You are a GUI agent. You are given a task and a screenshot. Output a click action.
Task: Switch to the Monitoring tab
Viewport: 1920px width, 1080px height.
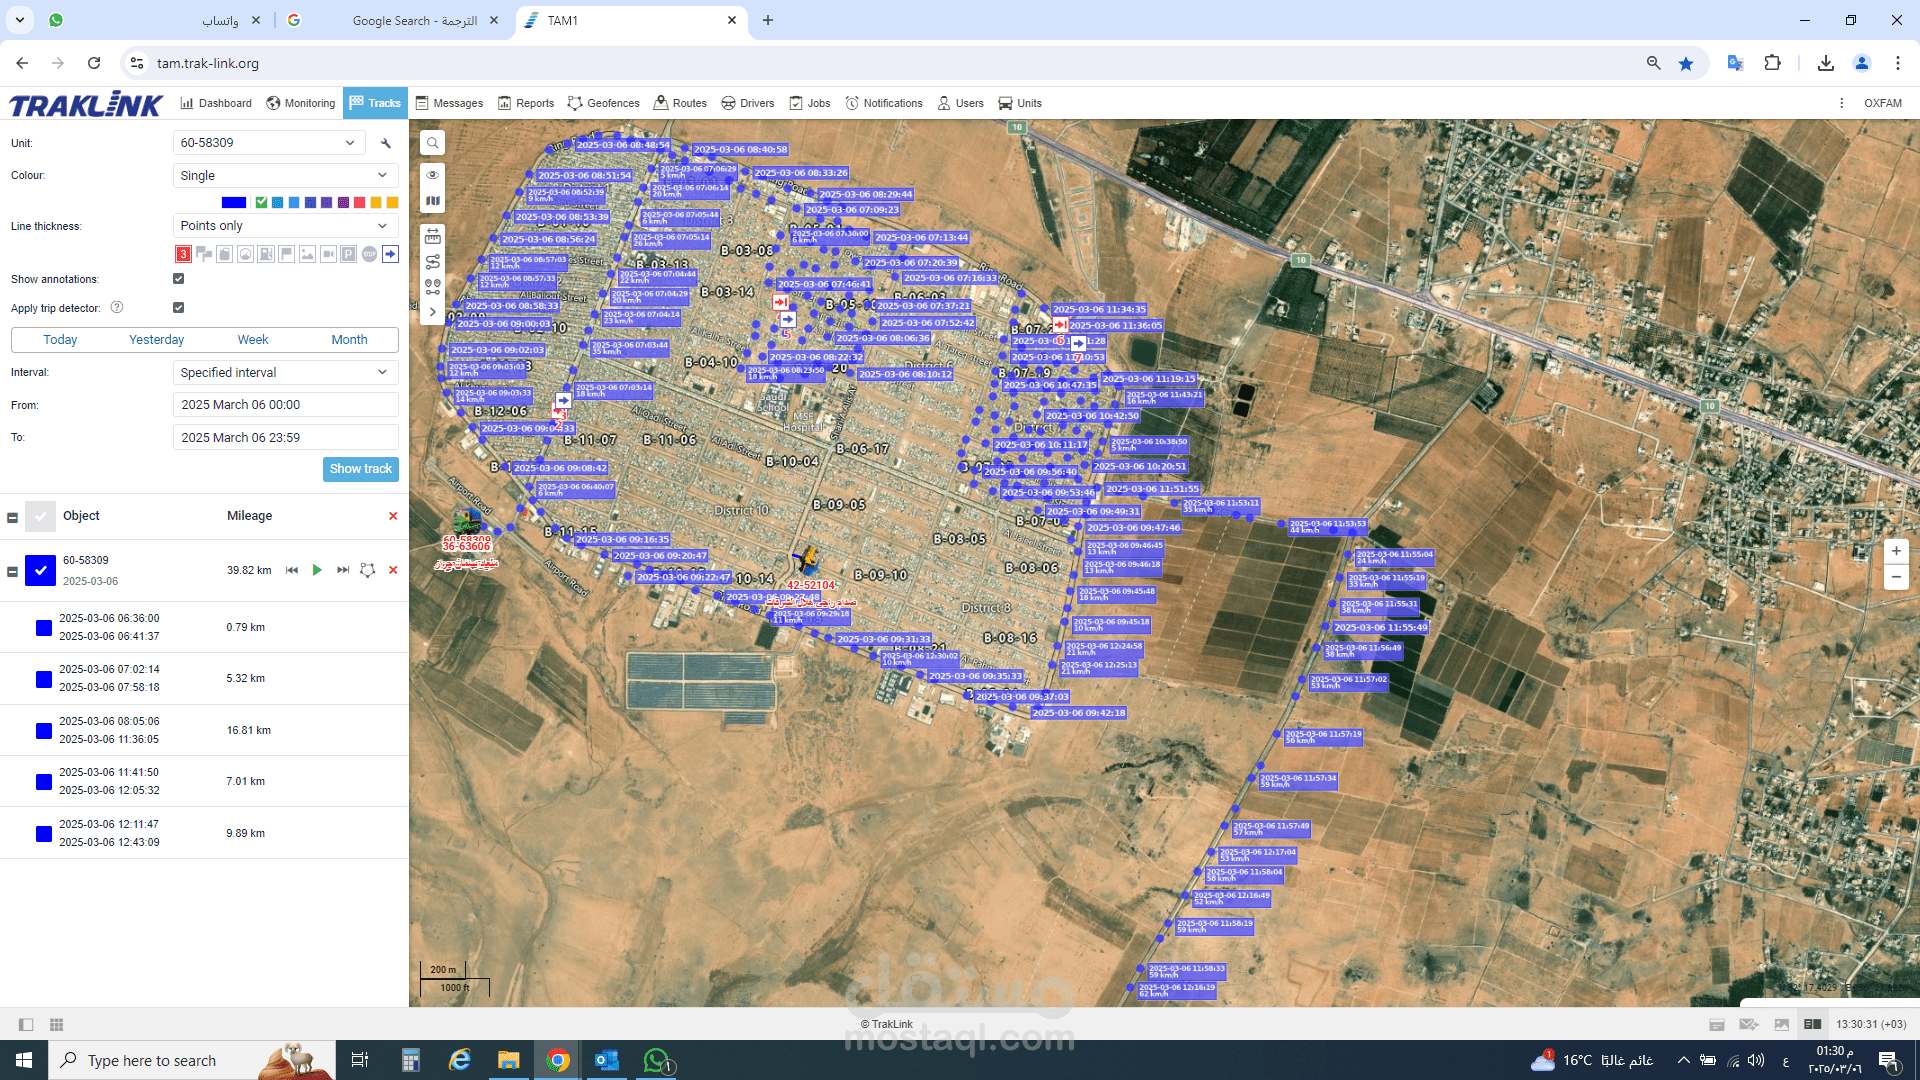coord(301,103)
